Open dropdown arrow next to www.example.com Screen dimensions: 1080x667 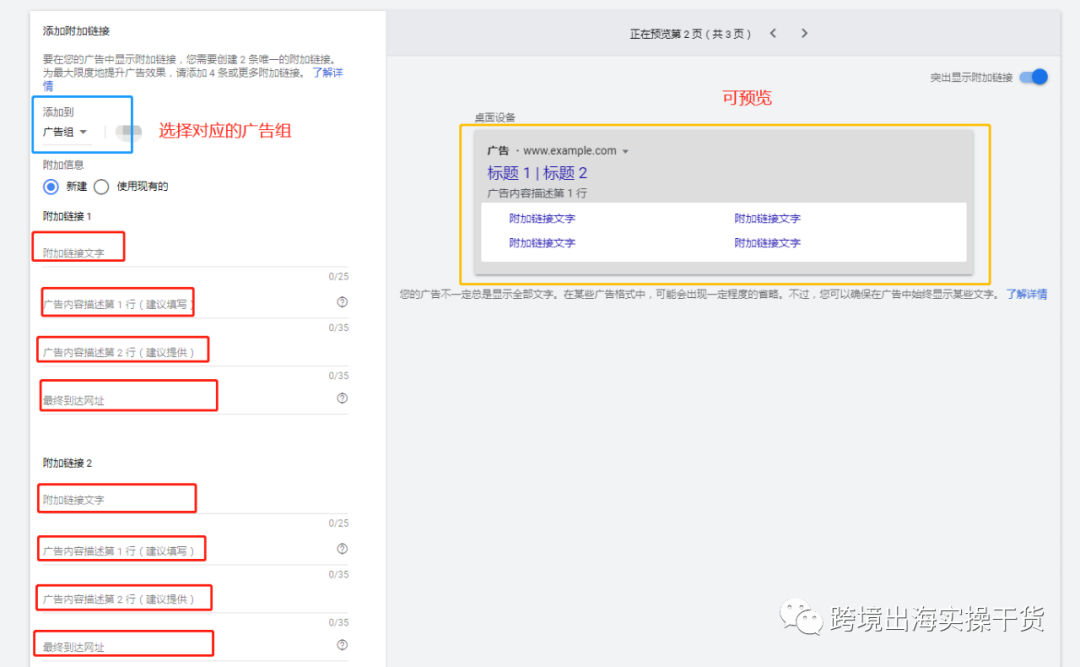[625, 152]
